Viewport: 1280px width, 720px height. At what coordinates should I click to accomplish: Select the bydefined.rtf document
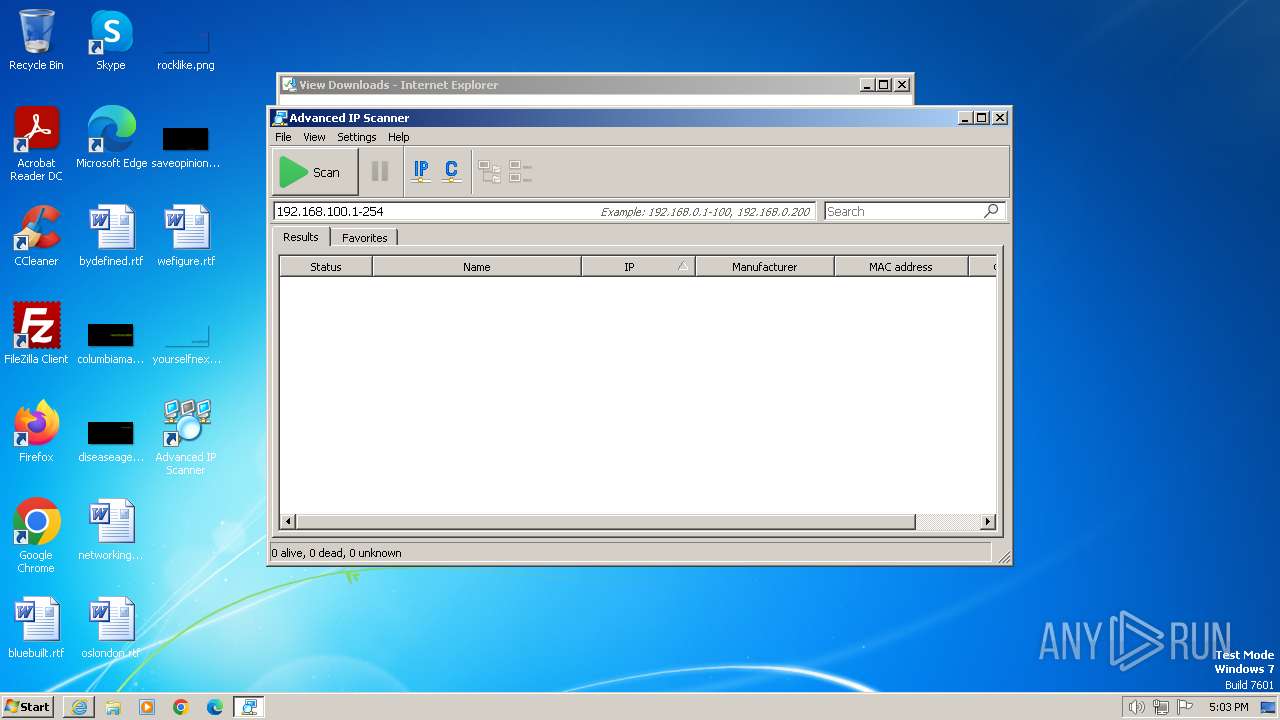(x=111, y=236)
